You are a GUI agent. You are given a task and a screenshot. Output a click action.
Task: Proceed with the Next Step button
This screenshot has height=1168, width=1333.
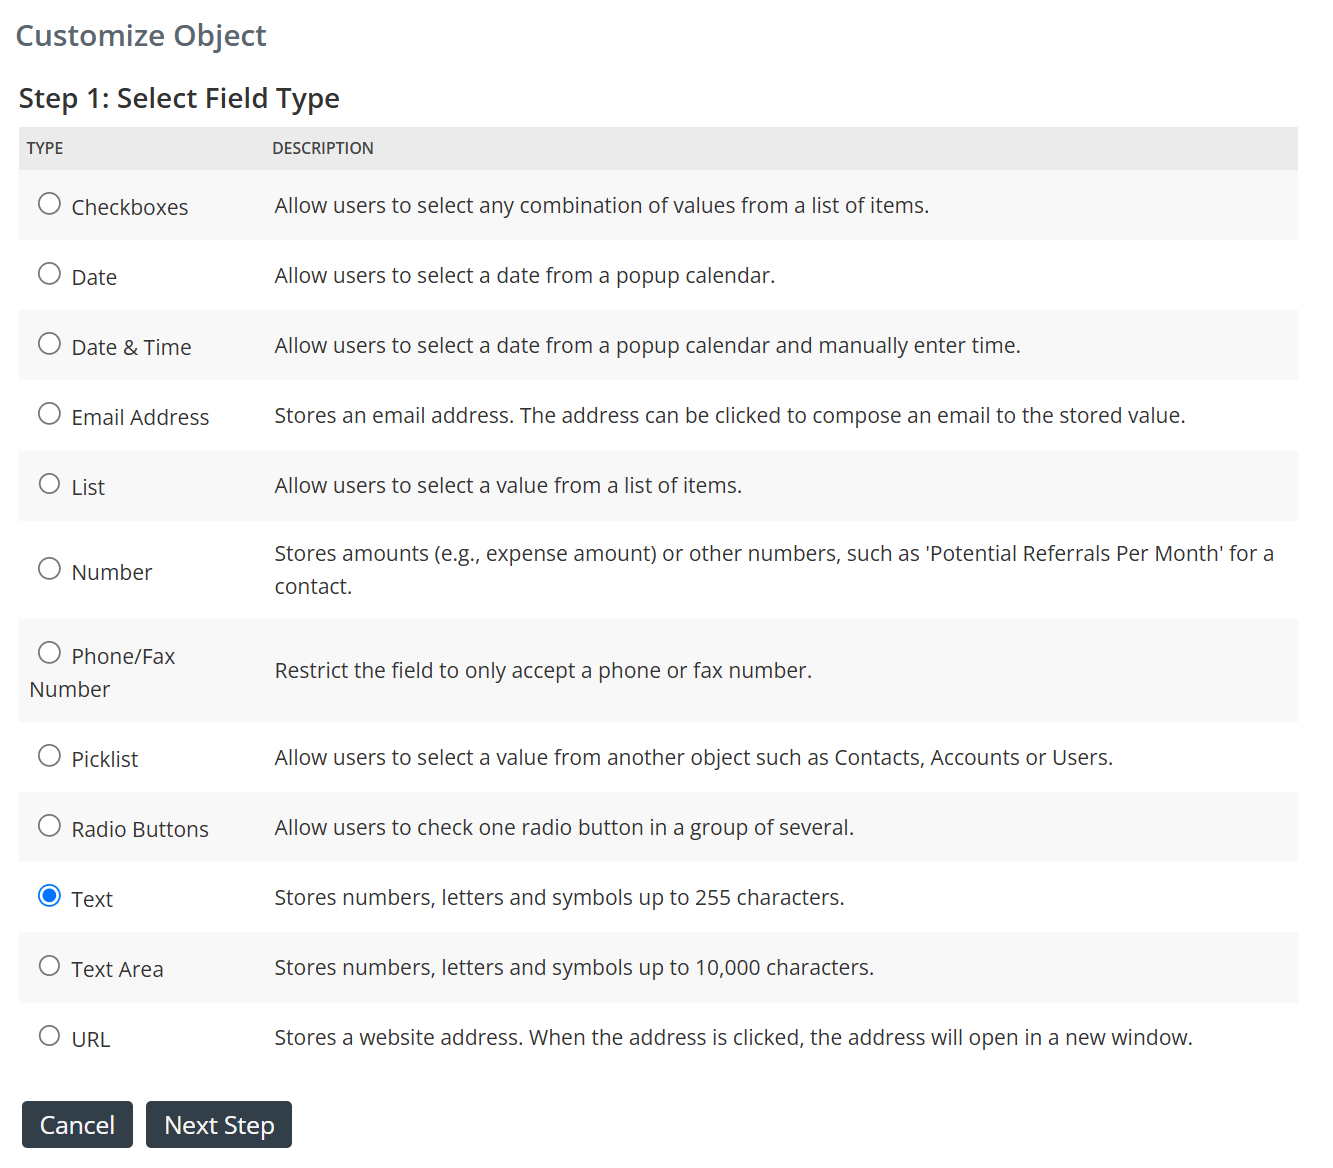219,1125
